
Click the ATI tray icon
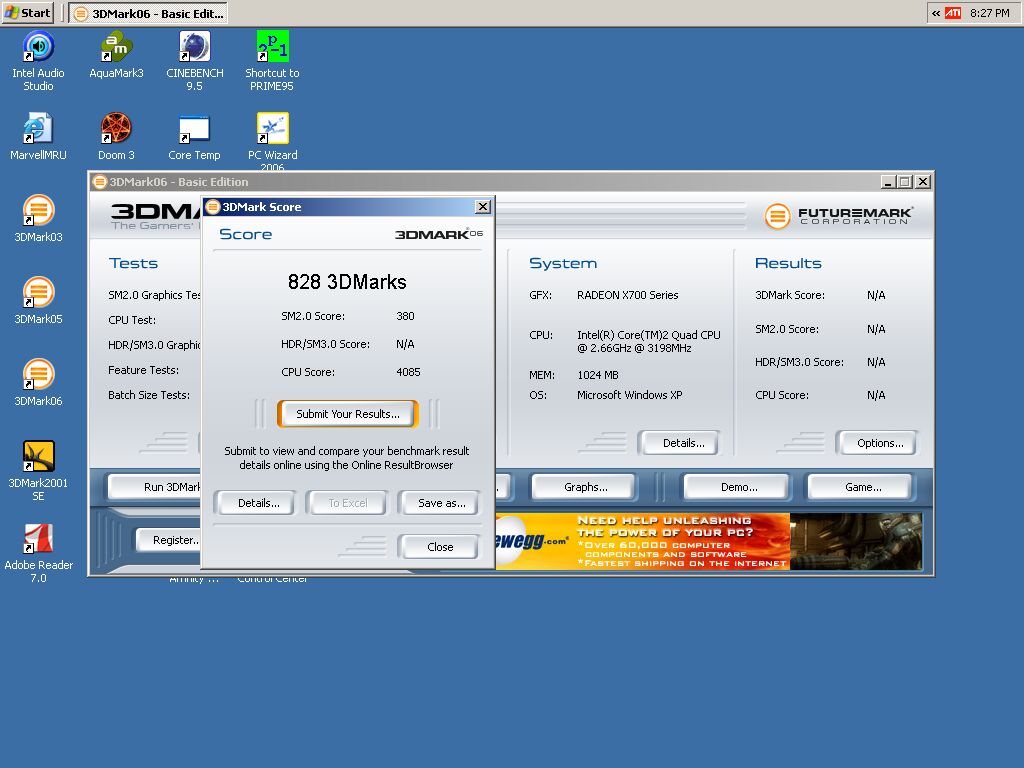[953, 13]
